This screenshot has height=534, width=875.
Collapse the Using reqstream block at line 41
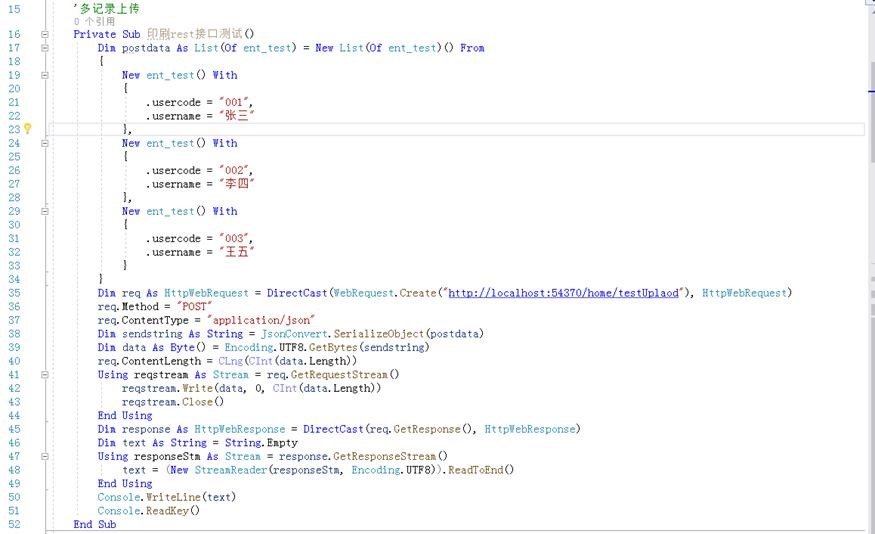[x=45, y=375]
